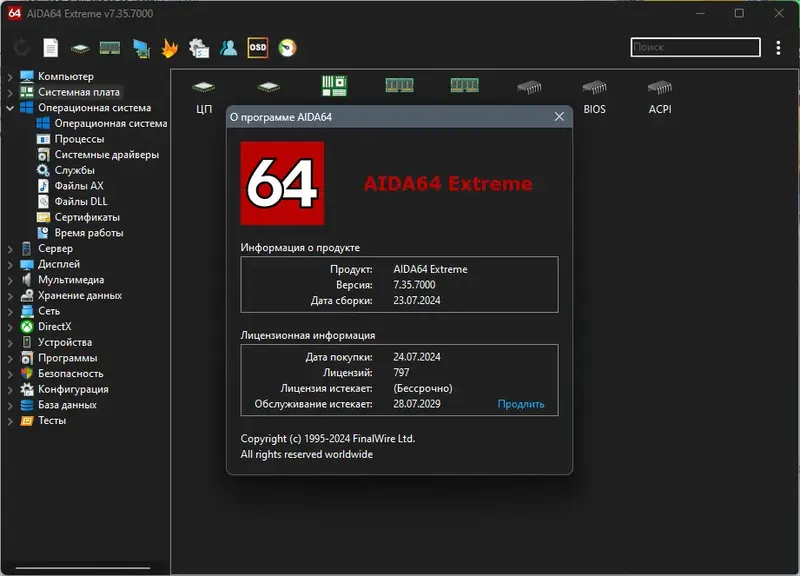
Task: Select Процессы in the tree
Action: [79, 139]
